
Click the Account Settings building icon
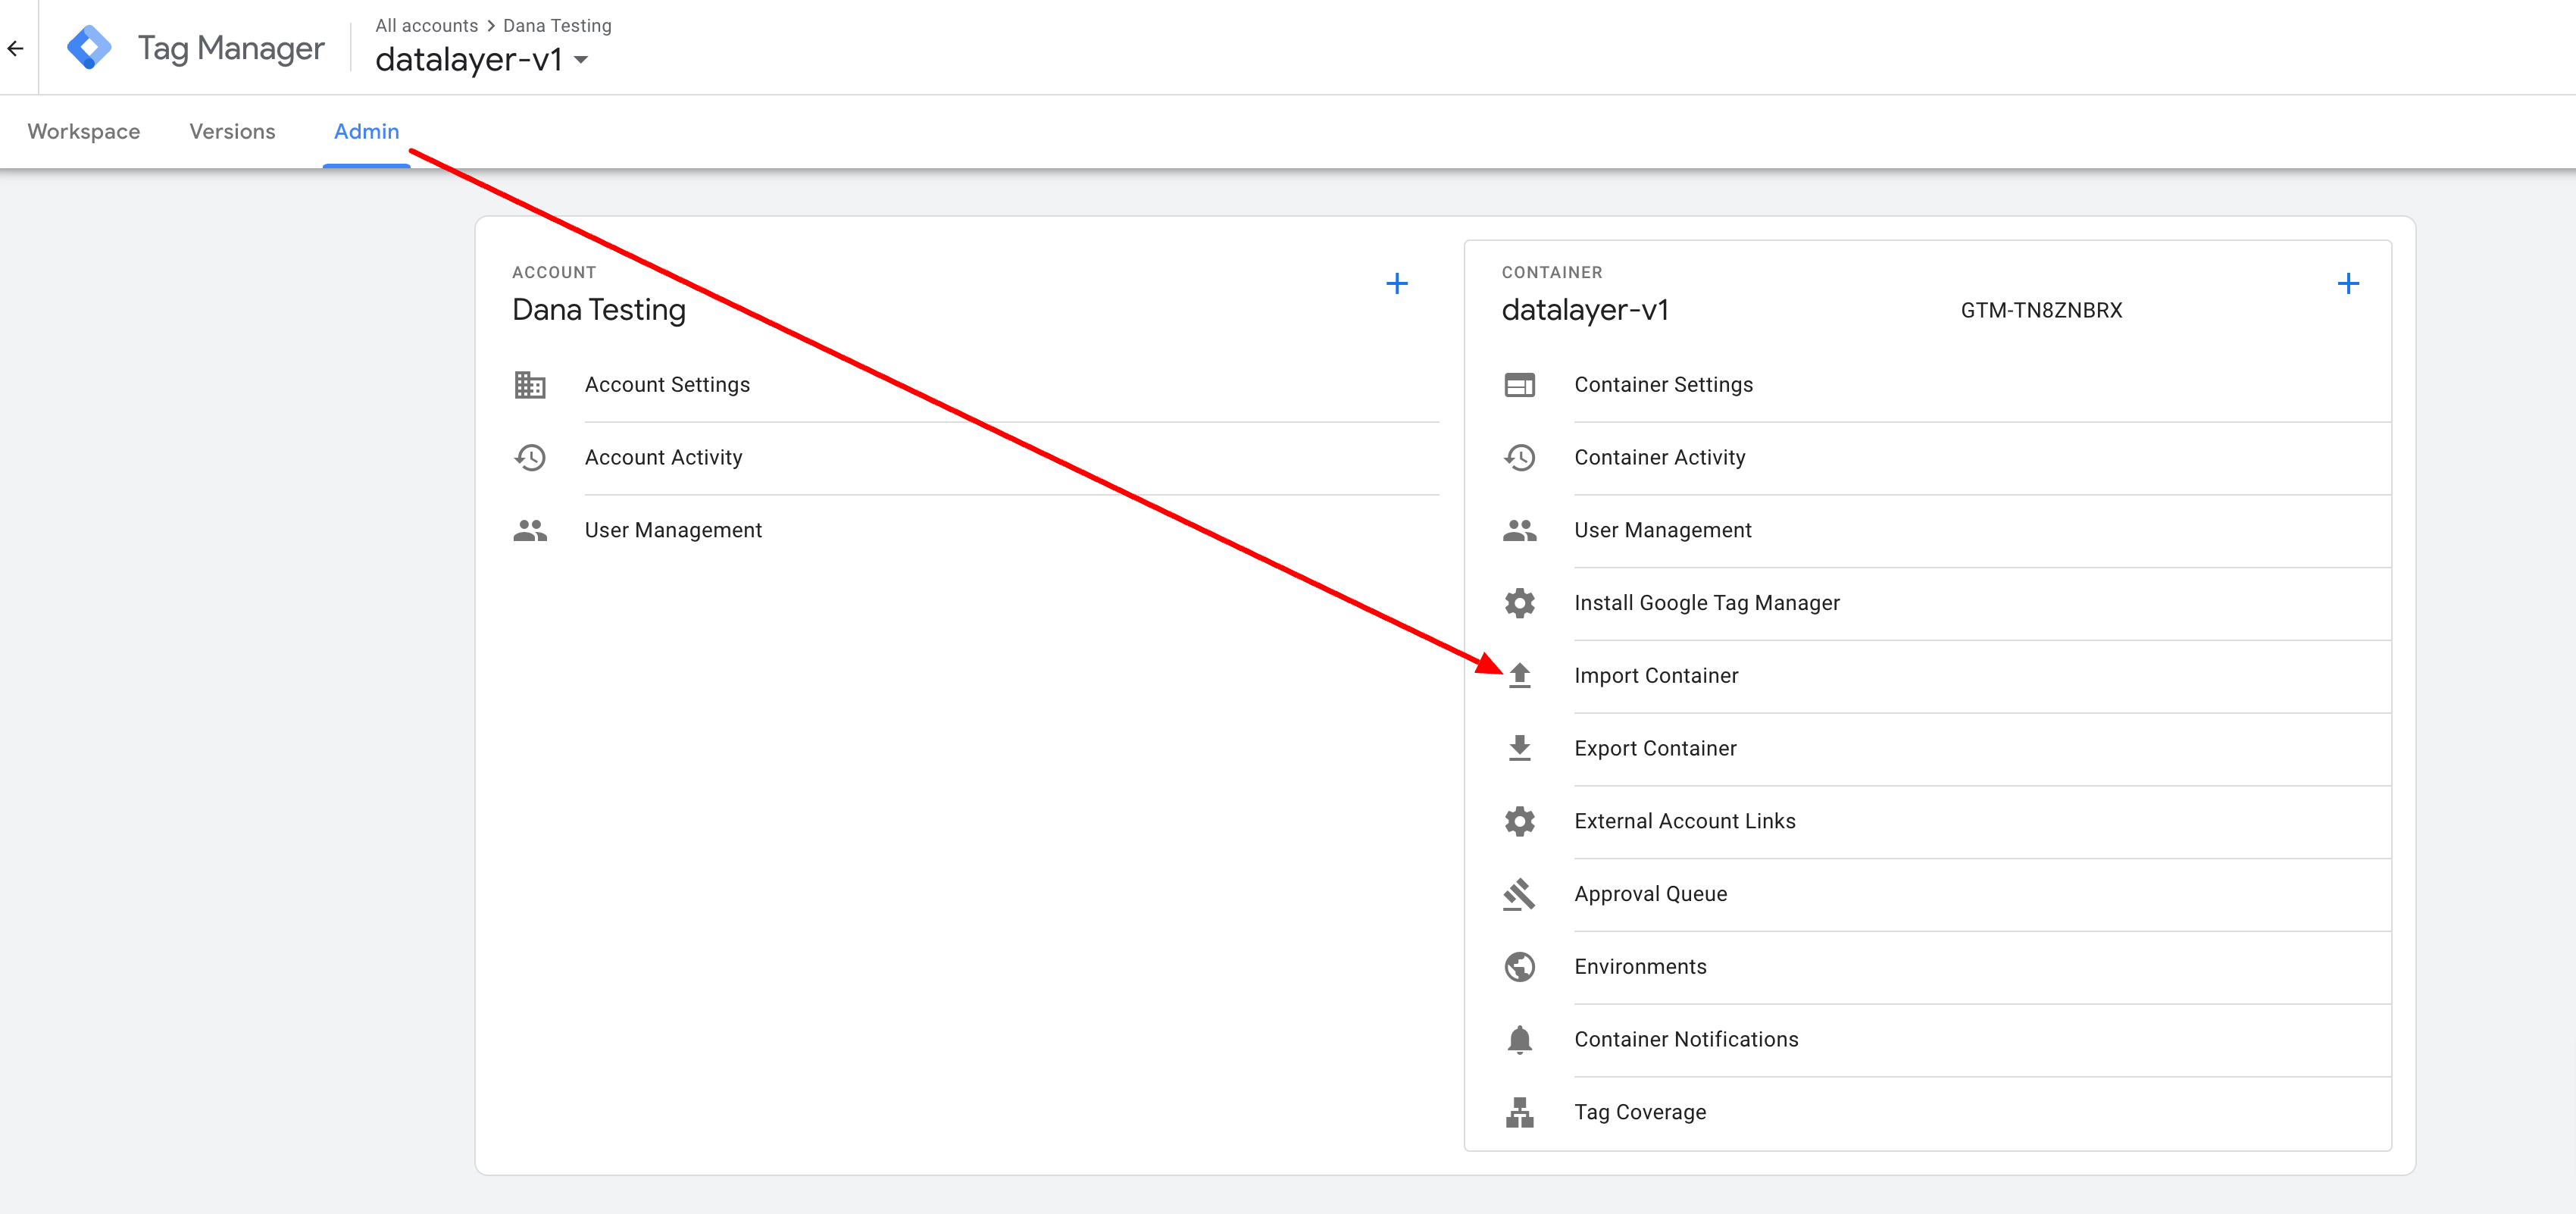[x=530, y=385]
